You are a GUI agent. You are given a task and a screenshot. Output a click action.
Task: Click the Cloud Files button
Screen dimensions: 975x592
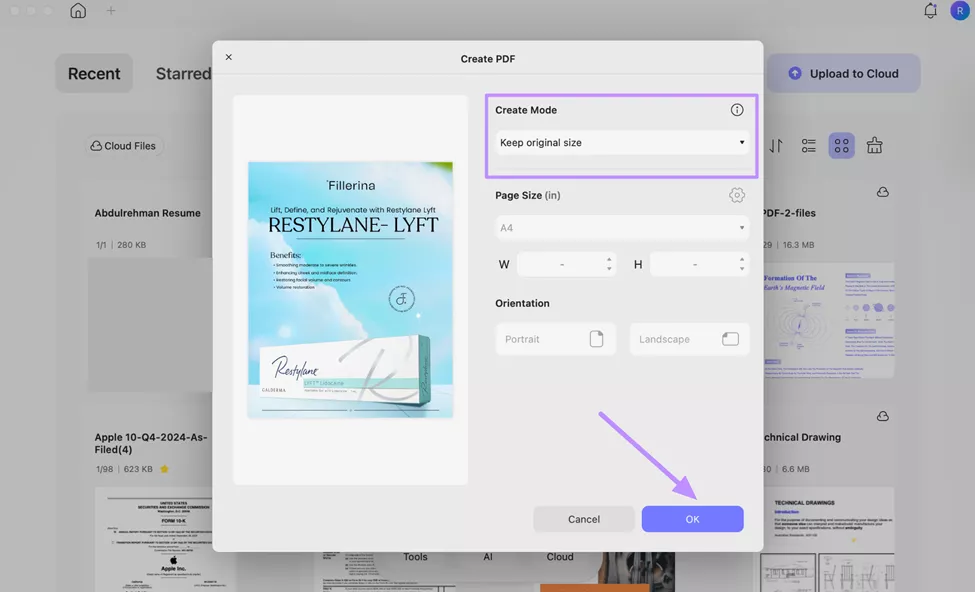(123, 145)
